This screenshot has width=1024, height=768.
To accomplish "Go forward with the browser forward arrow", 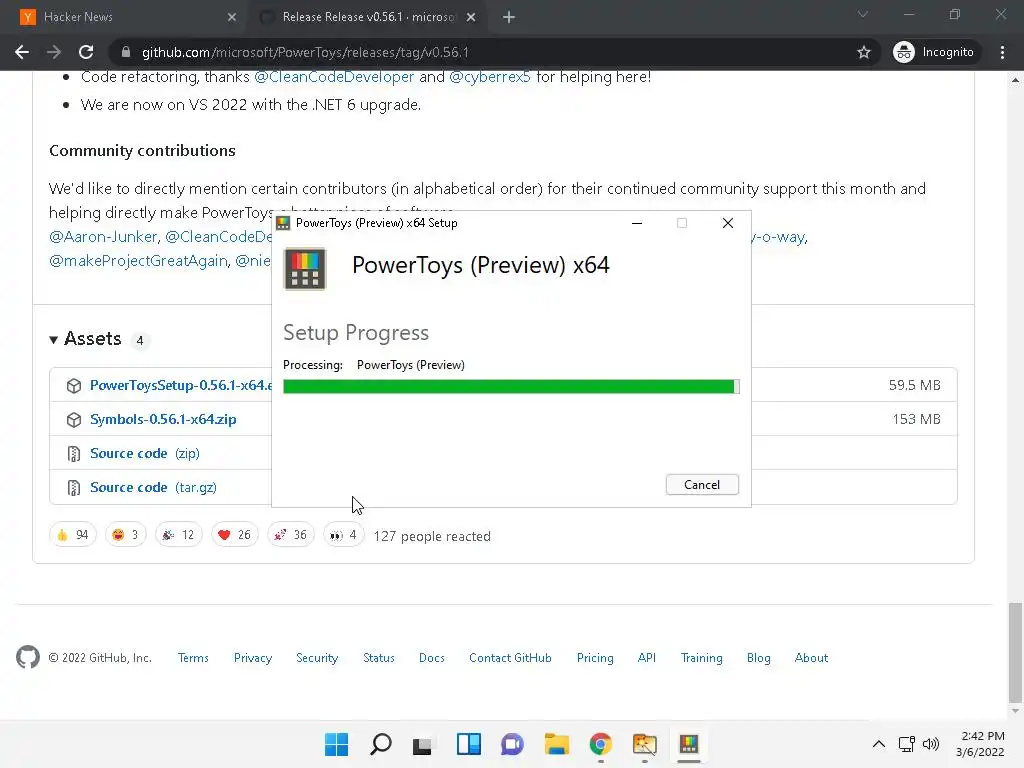I will pyautogui.click(x=54, y=52).
